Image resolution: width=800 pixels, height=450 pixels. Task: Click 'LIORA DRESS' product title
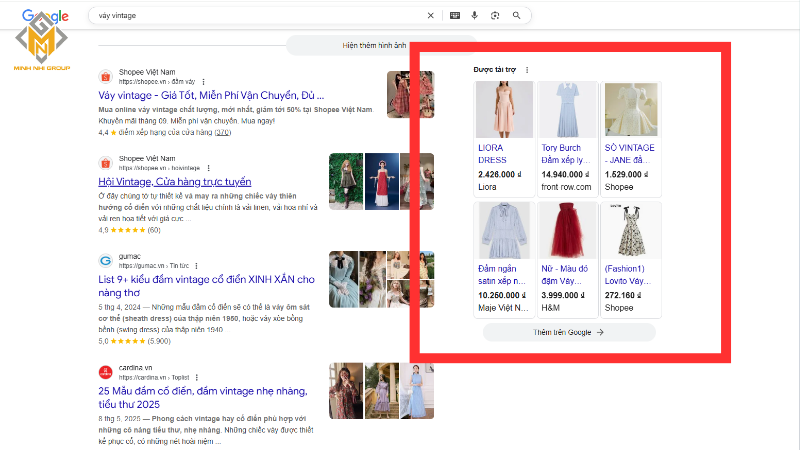coord(492,154)
